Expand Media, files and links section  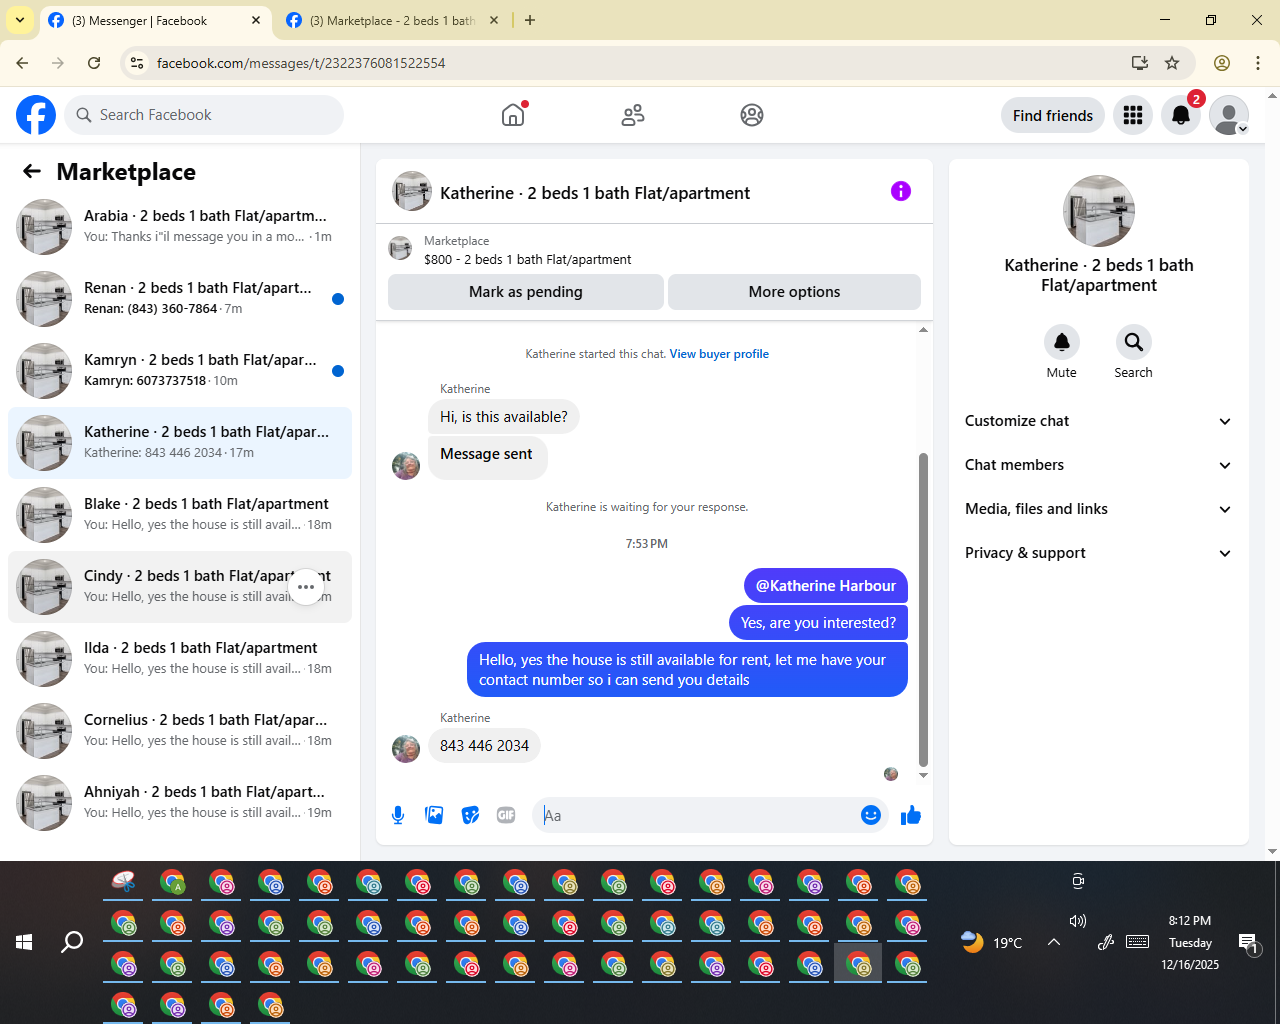click(x=1099, y=509)
